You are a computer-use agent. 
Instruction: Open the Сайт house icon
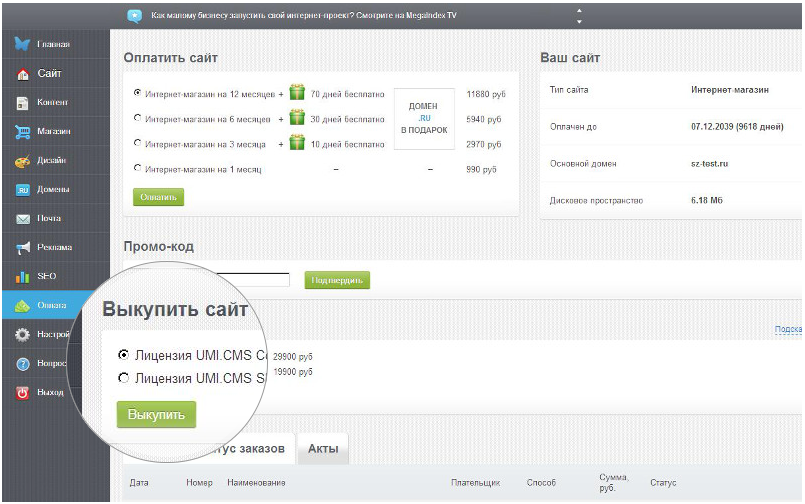point(23,74)
